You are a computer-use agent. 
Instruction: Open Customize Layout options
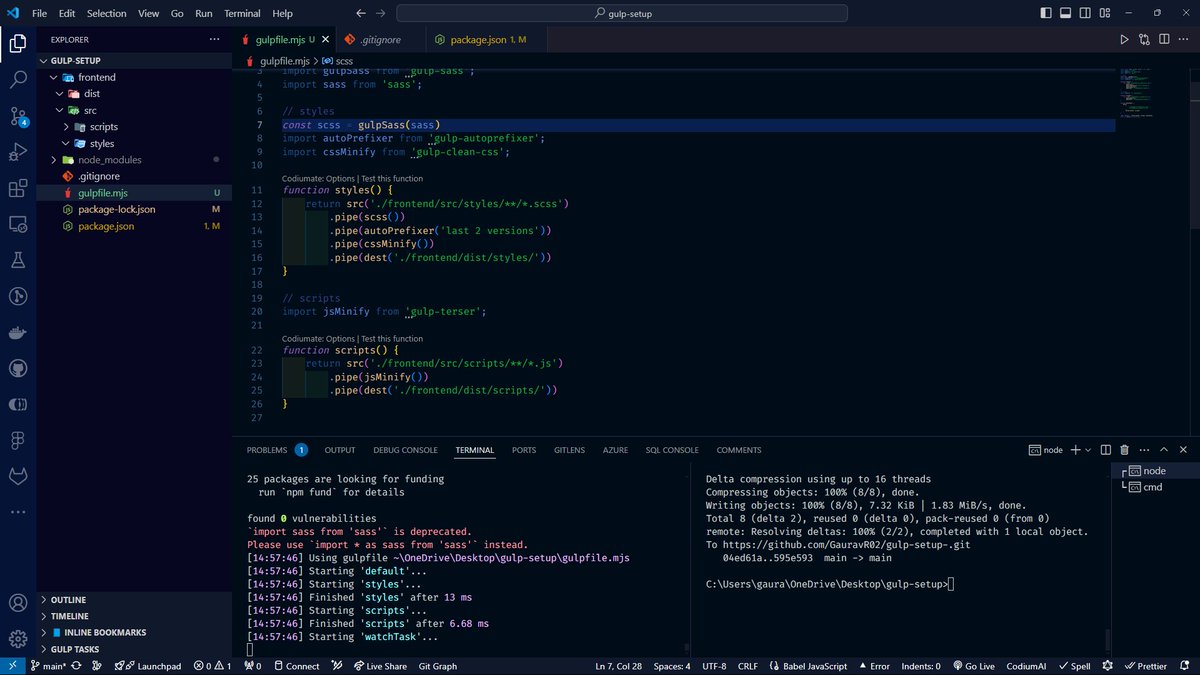1103,13
